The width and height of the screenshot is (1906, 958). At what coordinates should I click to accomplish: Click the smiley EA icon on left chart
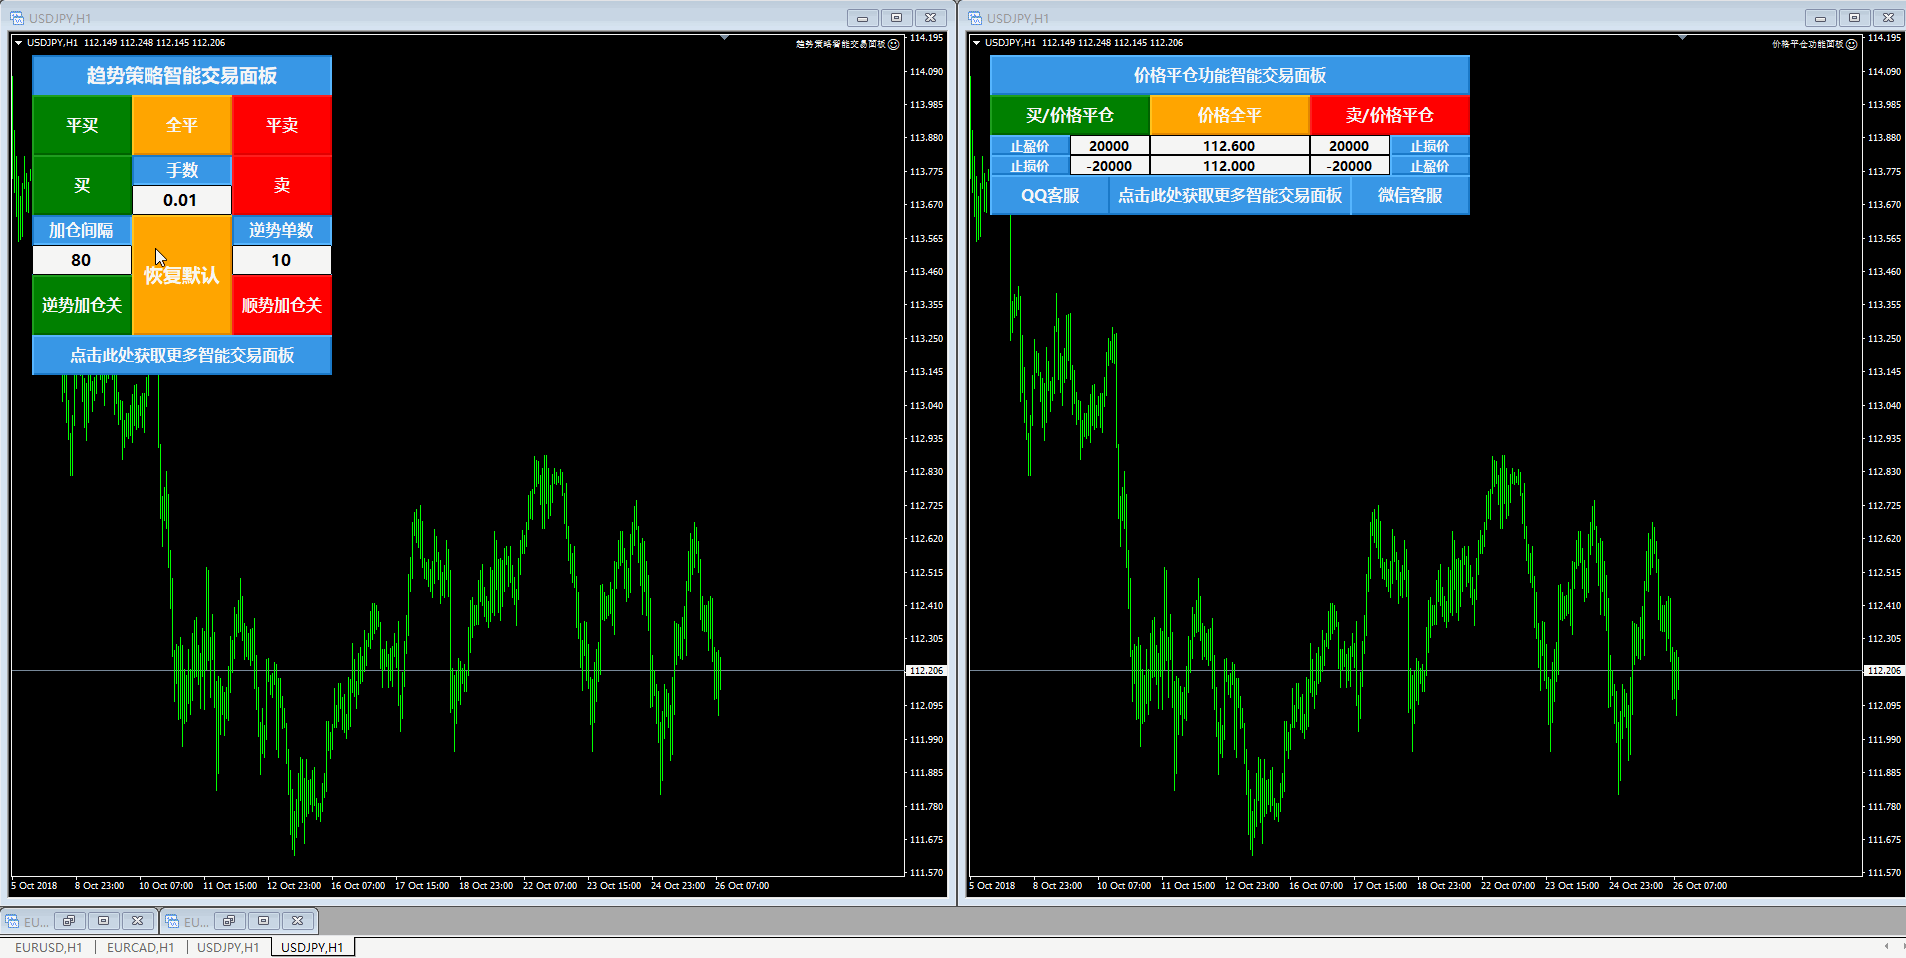894,44
